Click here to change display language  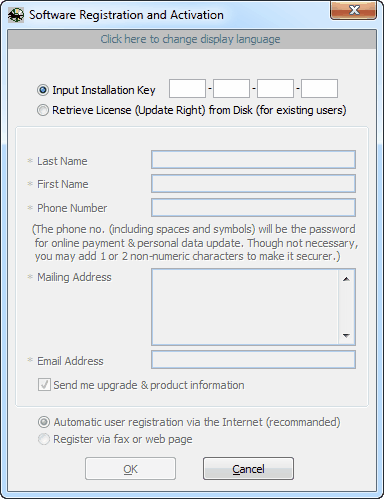190,39
